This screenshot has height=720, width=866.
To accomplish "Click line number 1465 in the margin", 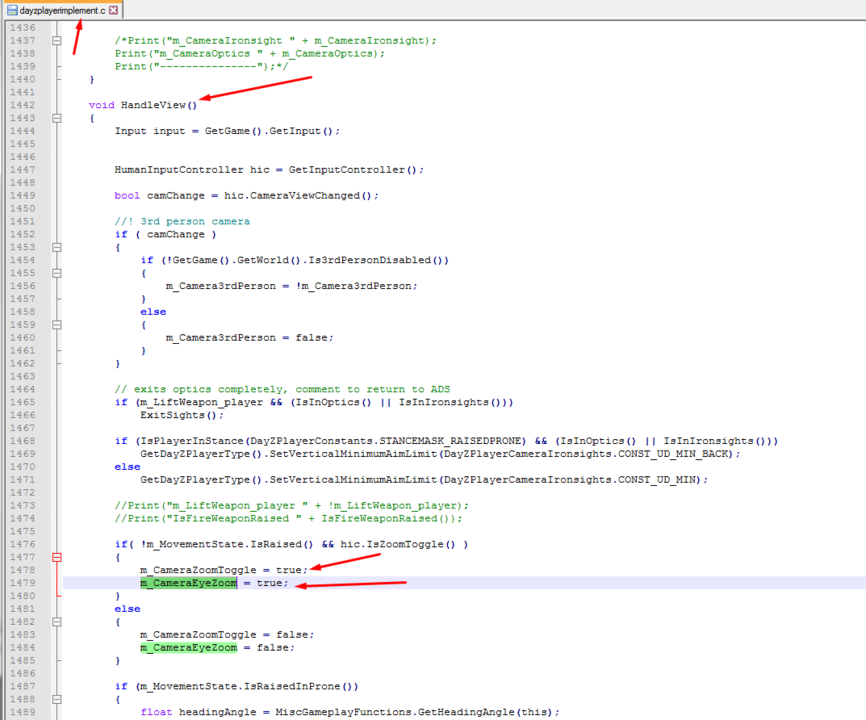I will point(23,402).
